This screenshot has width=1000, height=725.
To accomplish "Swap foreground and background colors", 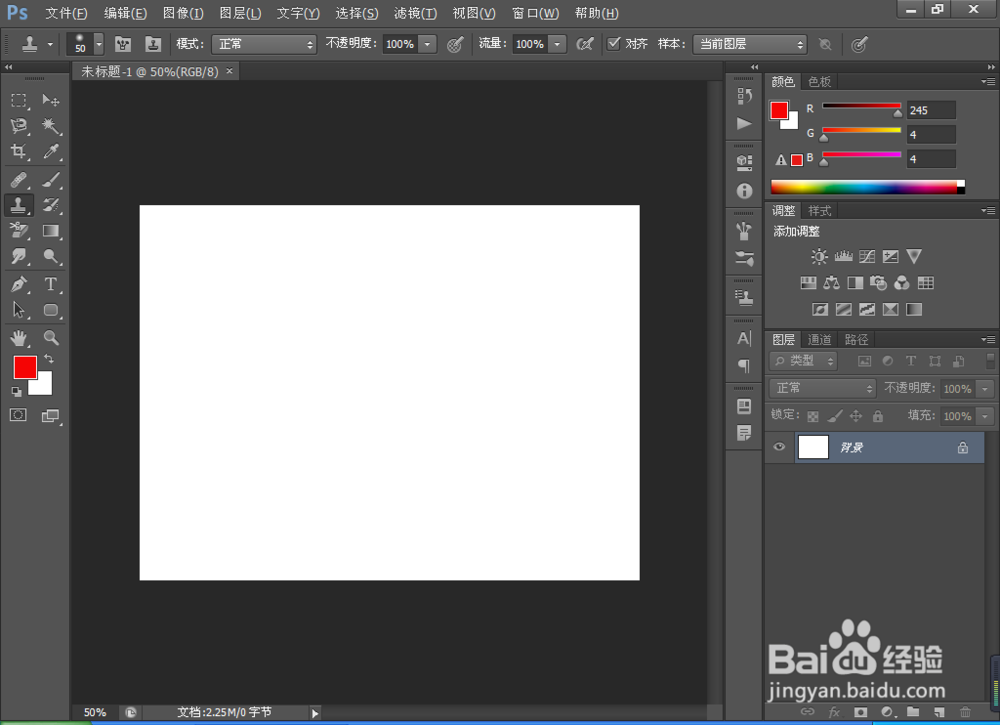I will pos(48,359).
